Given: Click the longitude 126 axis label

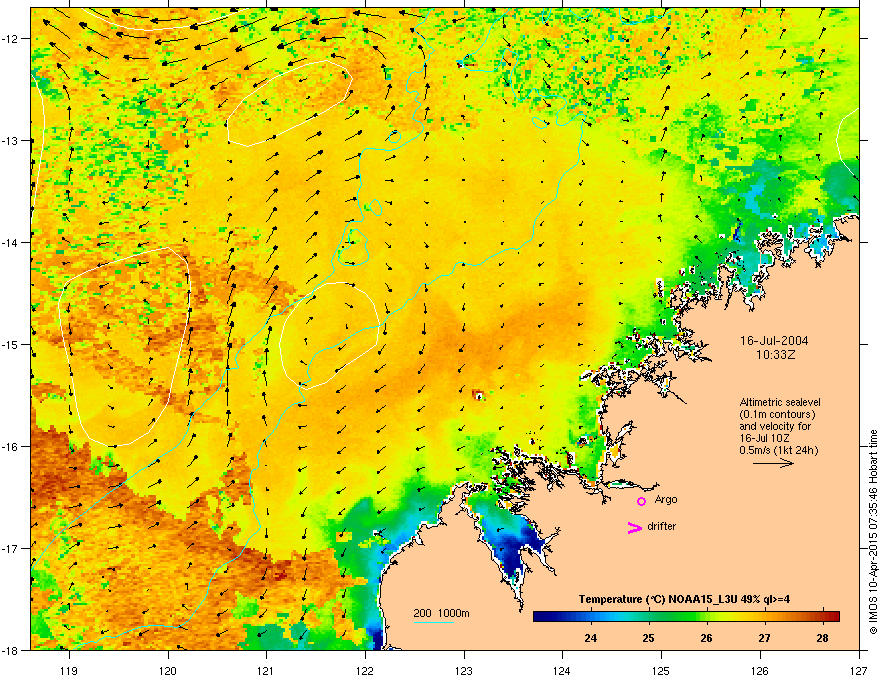Looking at the screenshot, I should [x=760, y=670].
